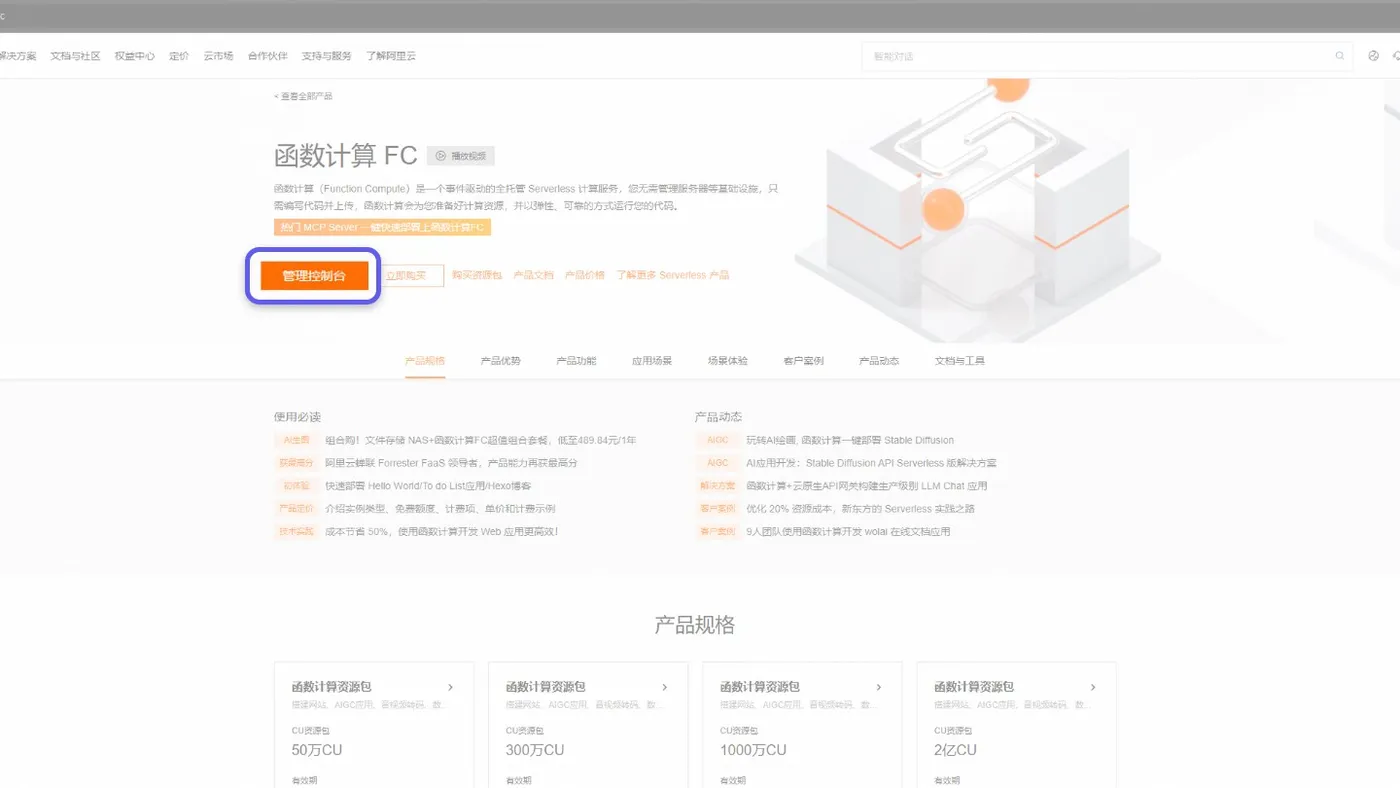Screen dimensions: 1400x788
Task: Select the 应用场景 tab
Action: [652, 360]
